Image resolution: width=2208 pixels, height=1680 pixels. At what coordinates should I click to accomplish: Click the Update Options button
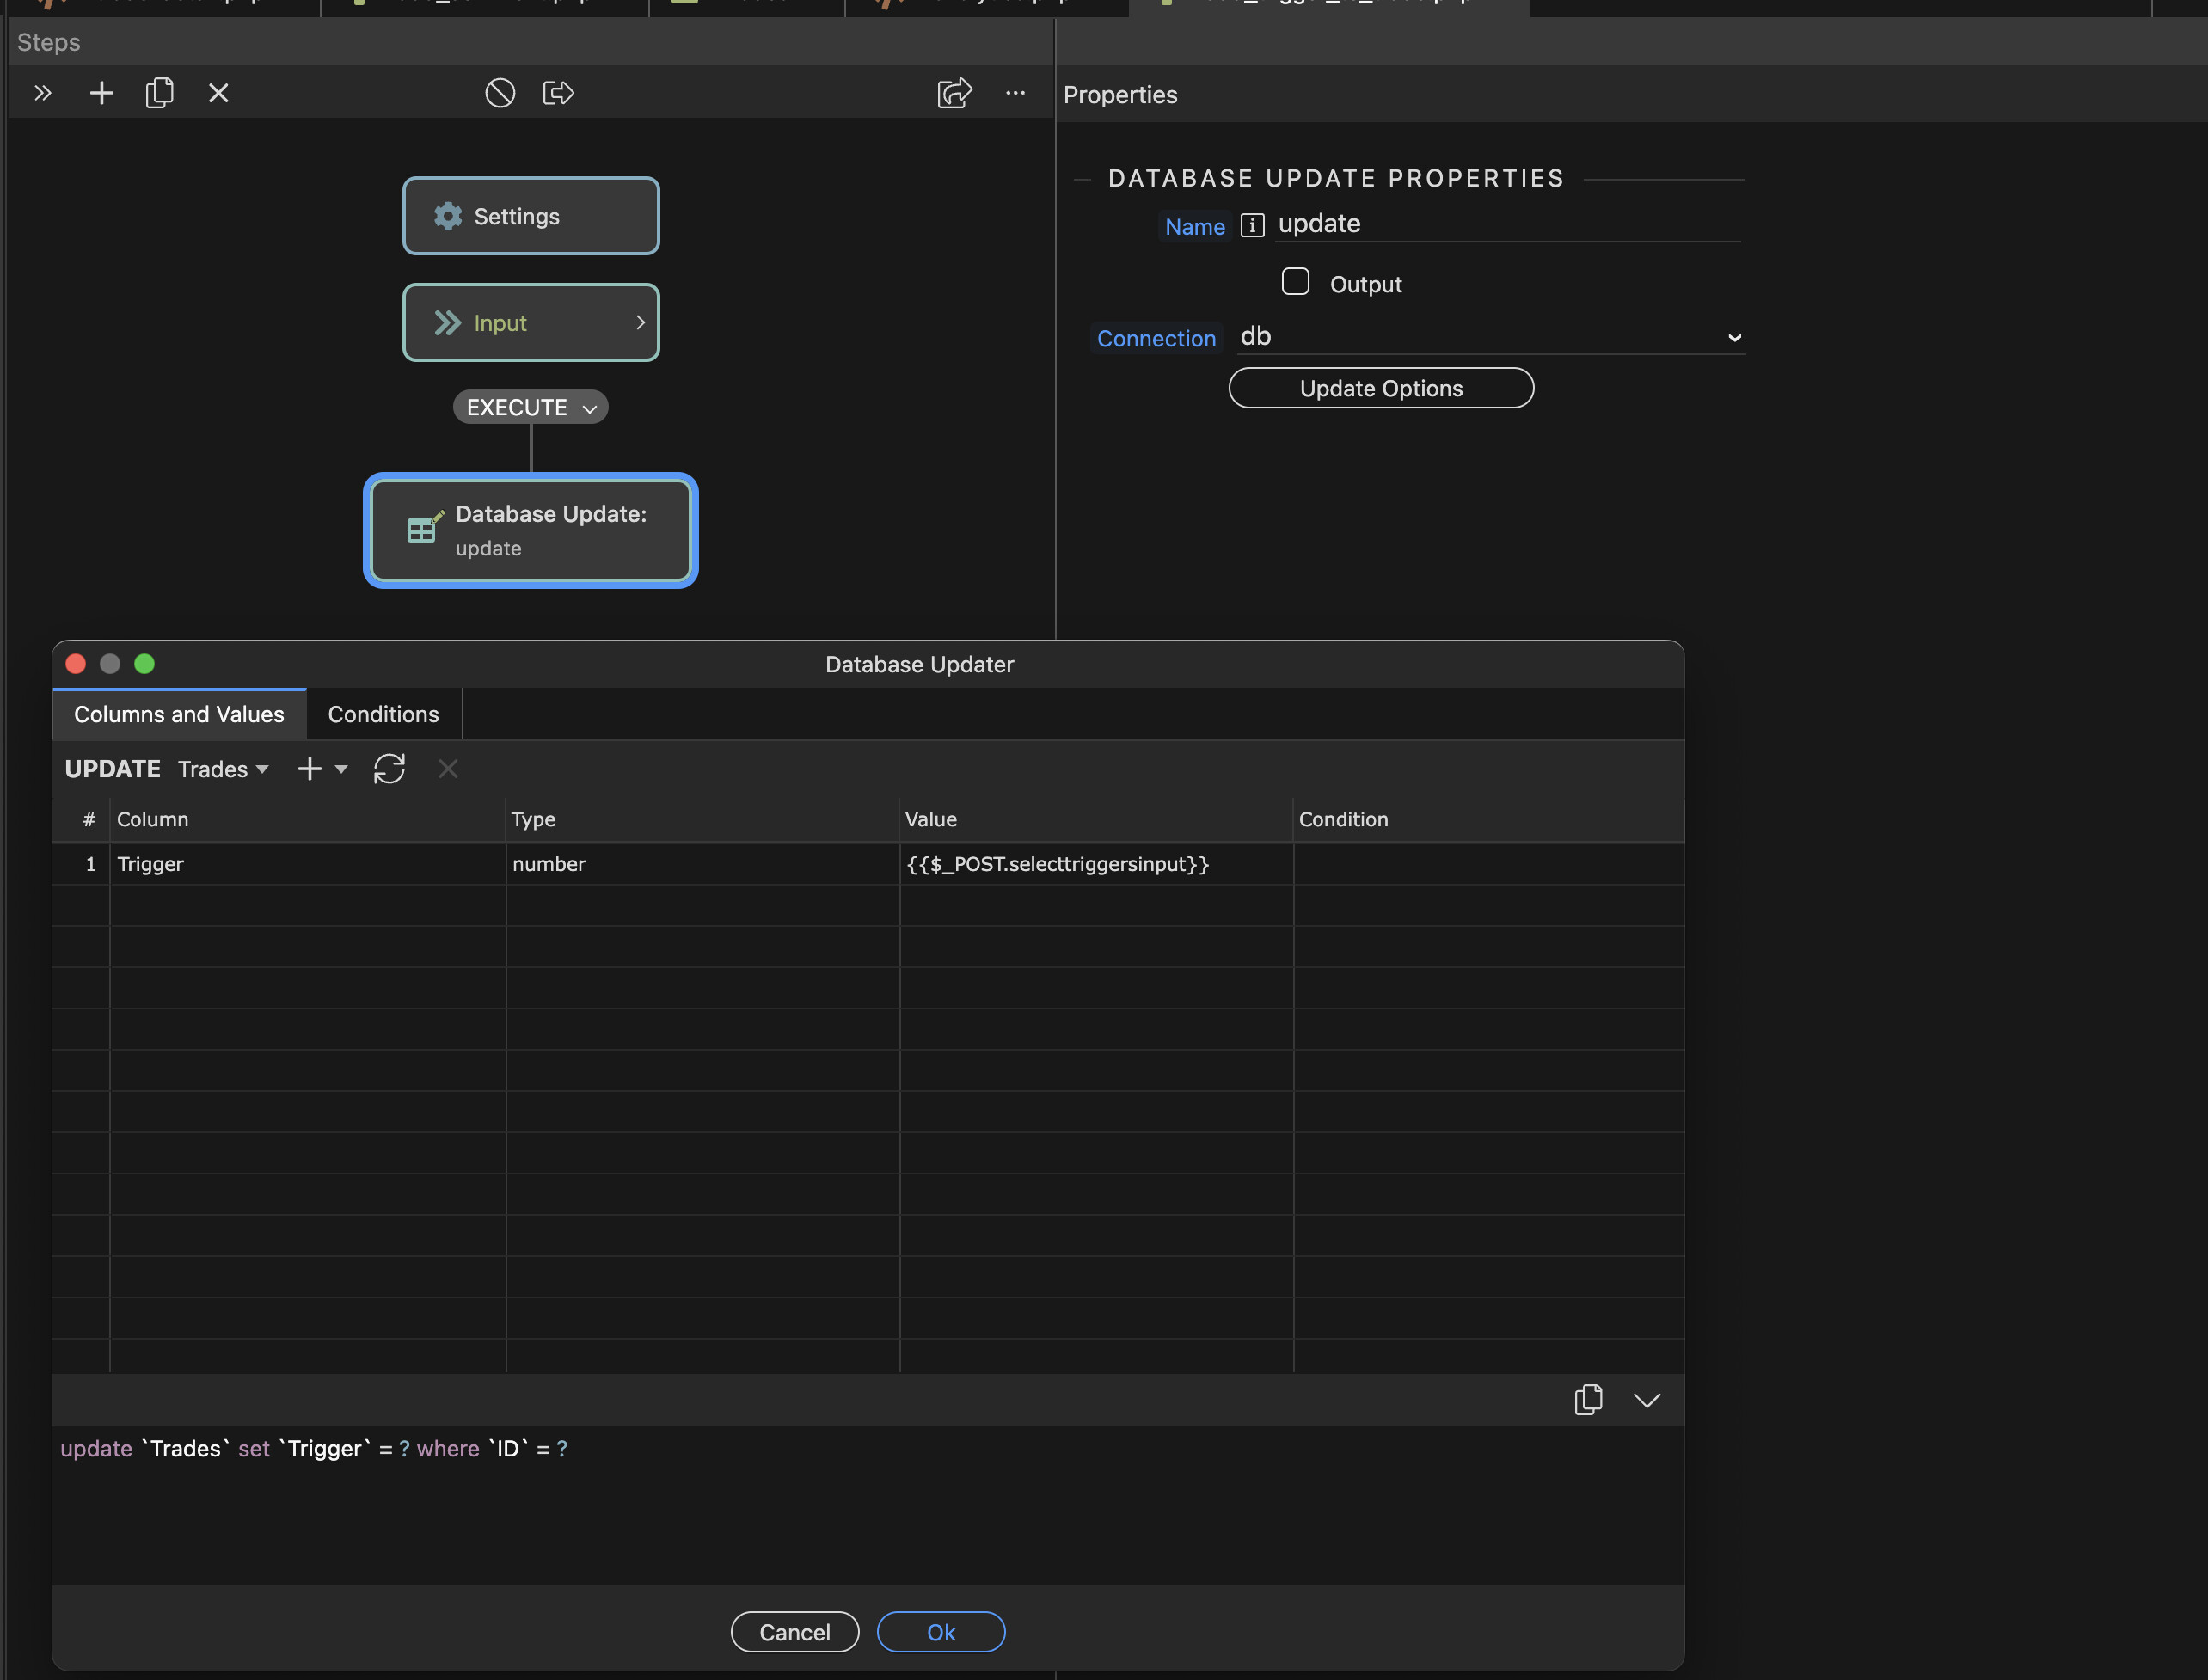coord(1380,388)
